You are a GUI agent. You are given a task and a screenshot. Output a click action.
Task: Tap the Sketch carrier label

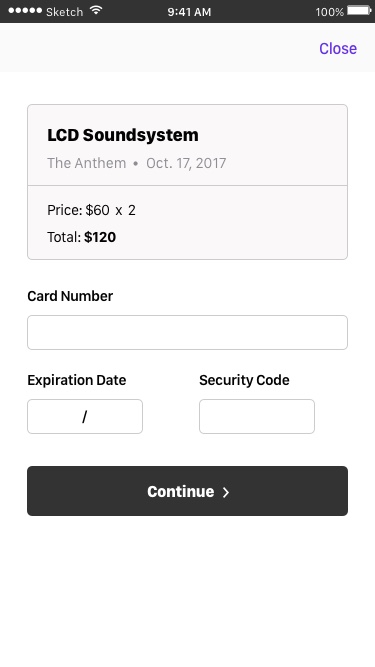tap(64, 12)
